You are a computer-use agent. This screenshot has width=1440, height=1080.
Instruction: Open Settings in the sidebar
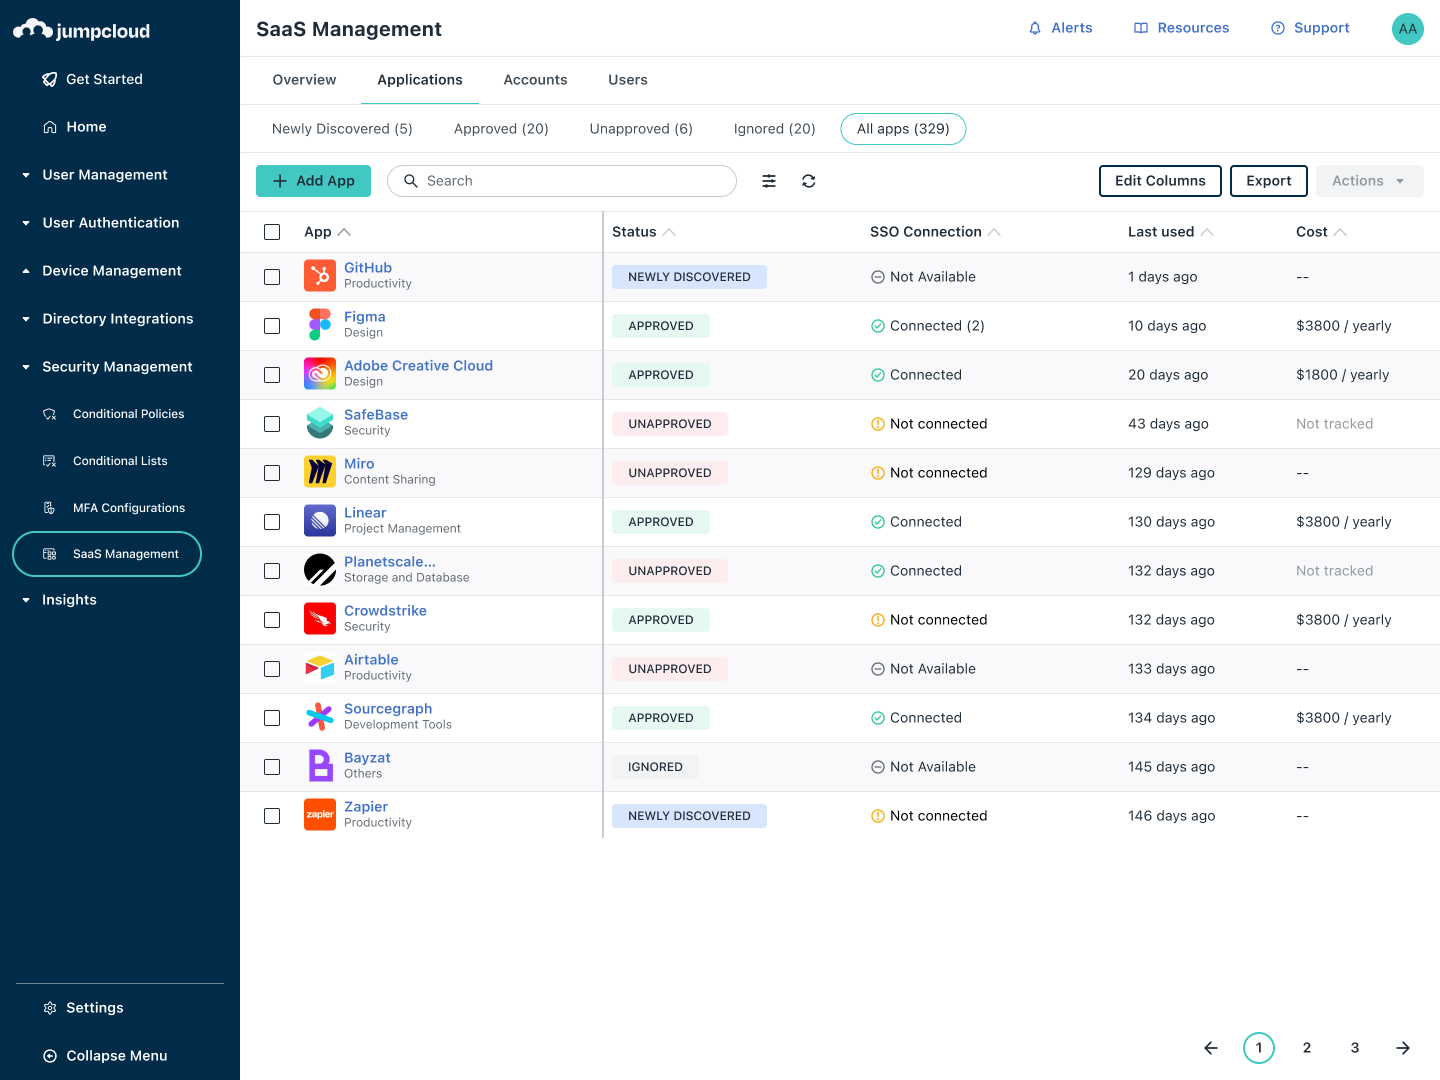84,1008
